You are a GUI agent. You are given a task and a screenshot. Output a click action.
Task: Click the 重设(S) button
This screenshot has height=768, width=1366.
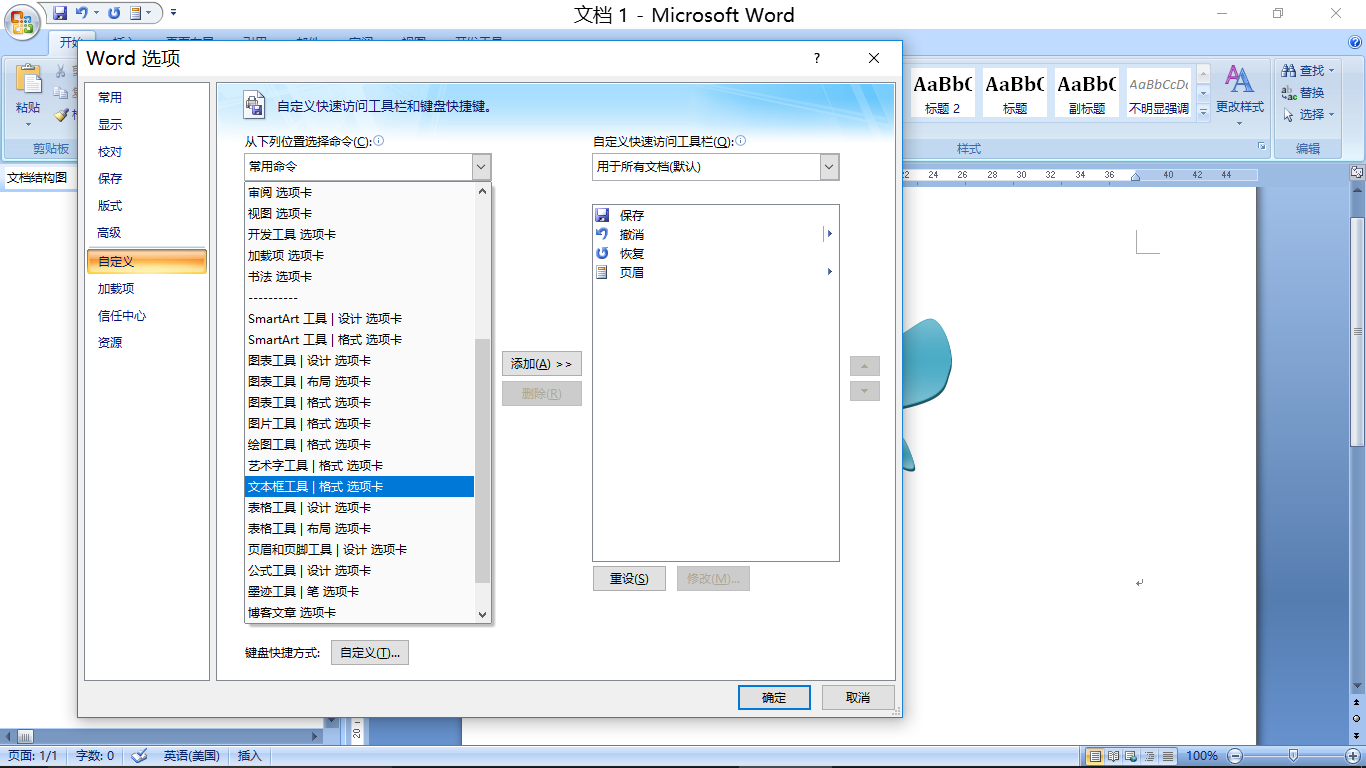(629, 579)
